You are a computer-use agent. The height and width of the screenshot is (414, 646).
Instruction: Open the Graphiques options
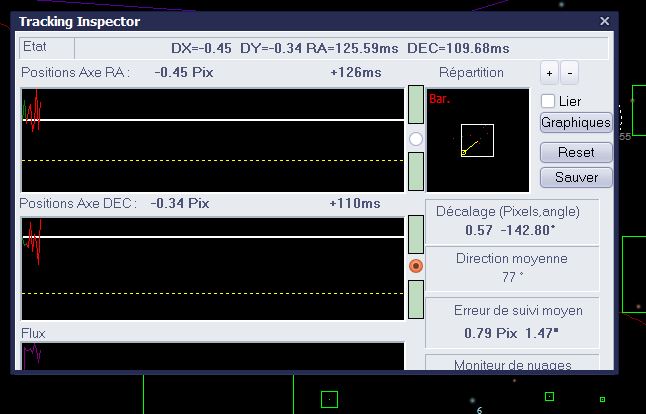[x=575, y=123]
